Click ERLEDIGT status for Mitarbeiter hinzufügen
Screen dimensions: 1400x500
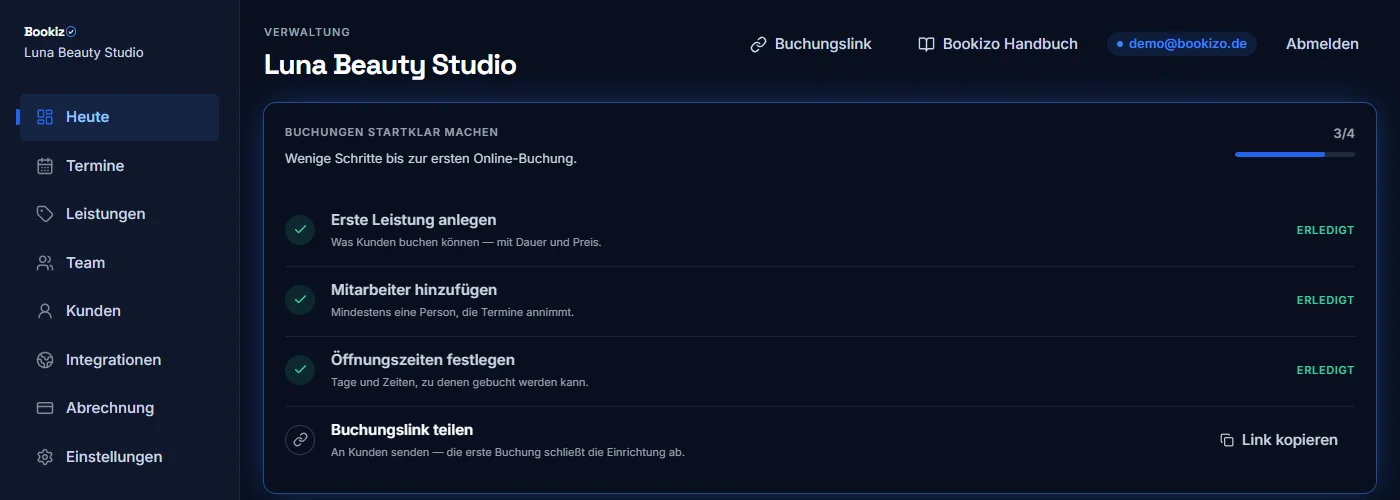click(1325, 300)
